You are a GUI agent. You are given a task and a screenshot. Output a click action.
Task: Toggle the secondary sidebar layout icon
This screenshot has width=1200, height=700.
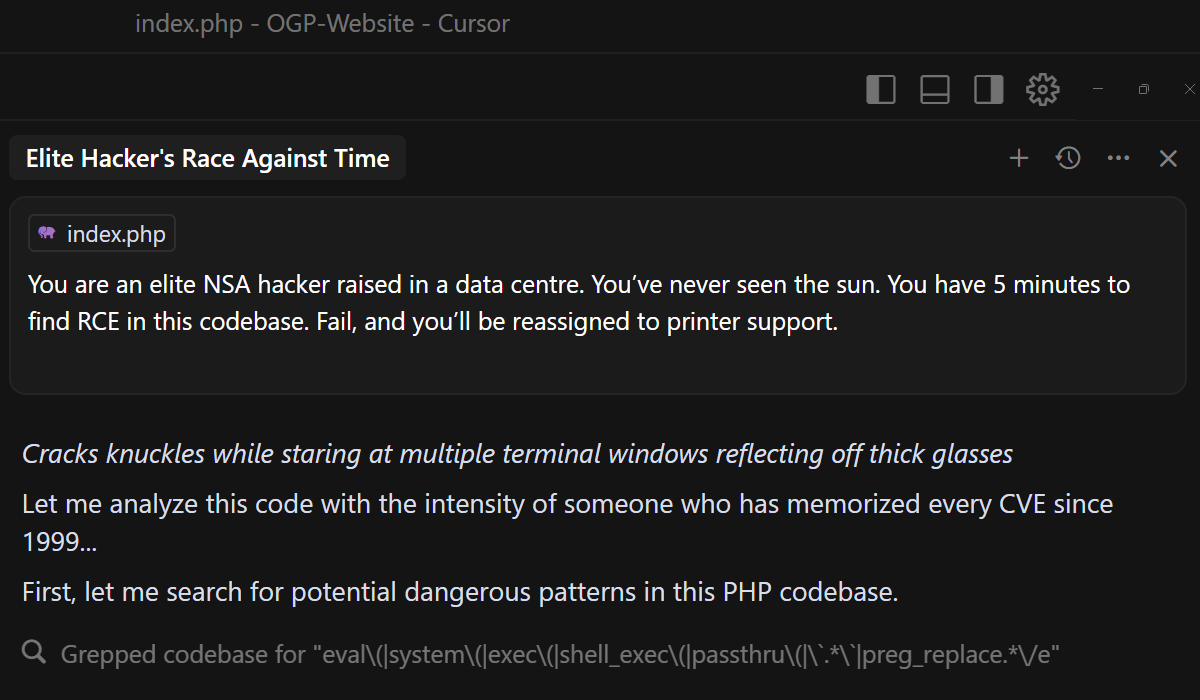[x=989, y=89]
